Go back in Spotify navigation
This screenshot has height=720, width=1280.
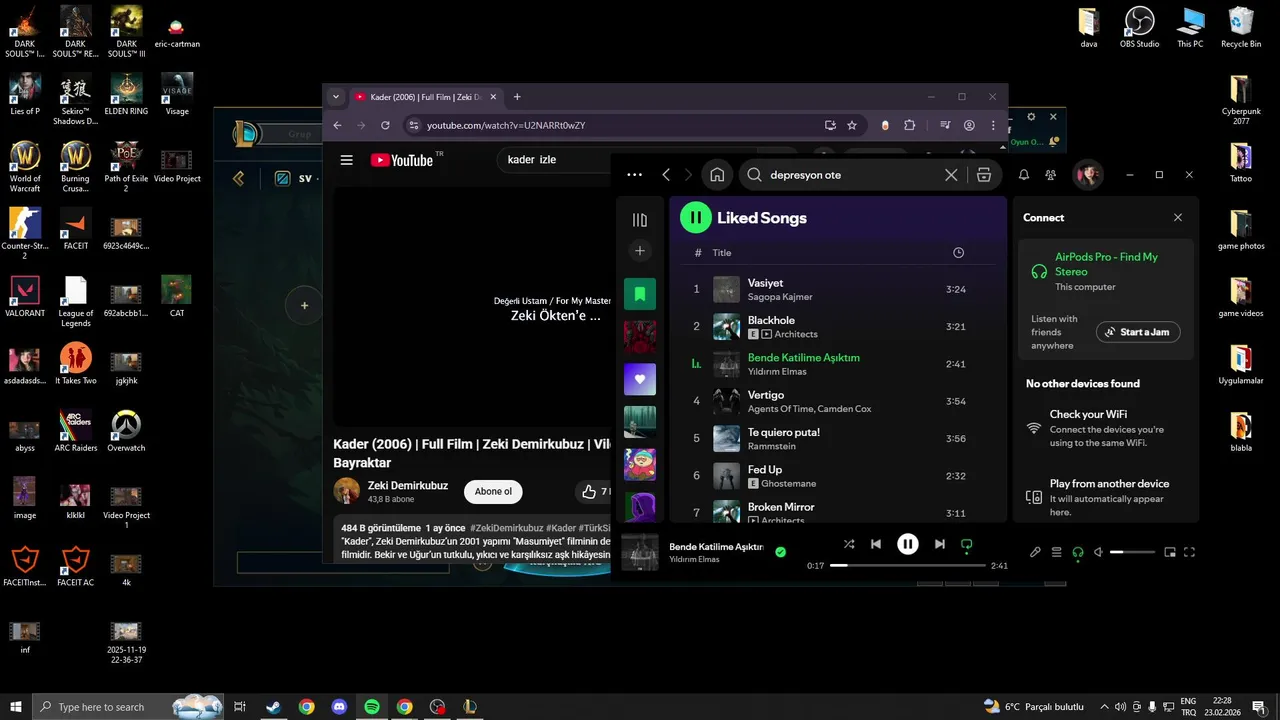666,175
